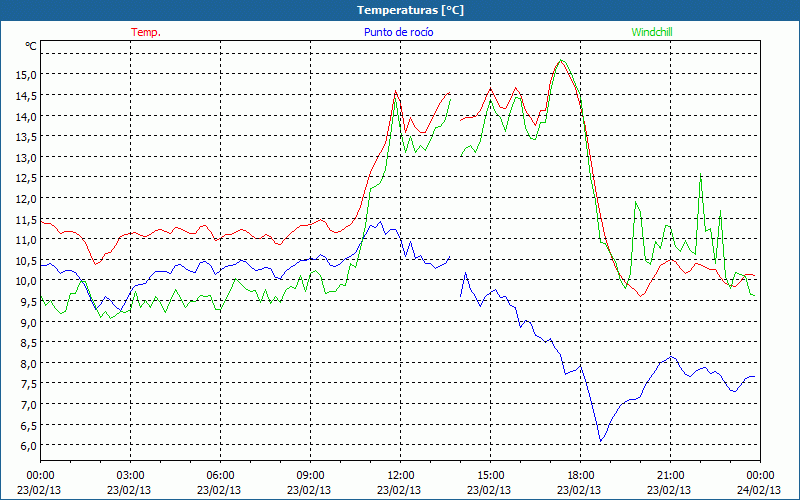Viewport: 800px width, 500px height.
Task: Click the 18:00 time axis label
Action: coord(580,476)
